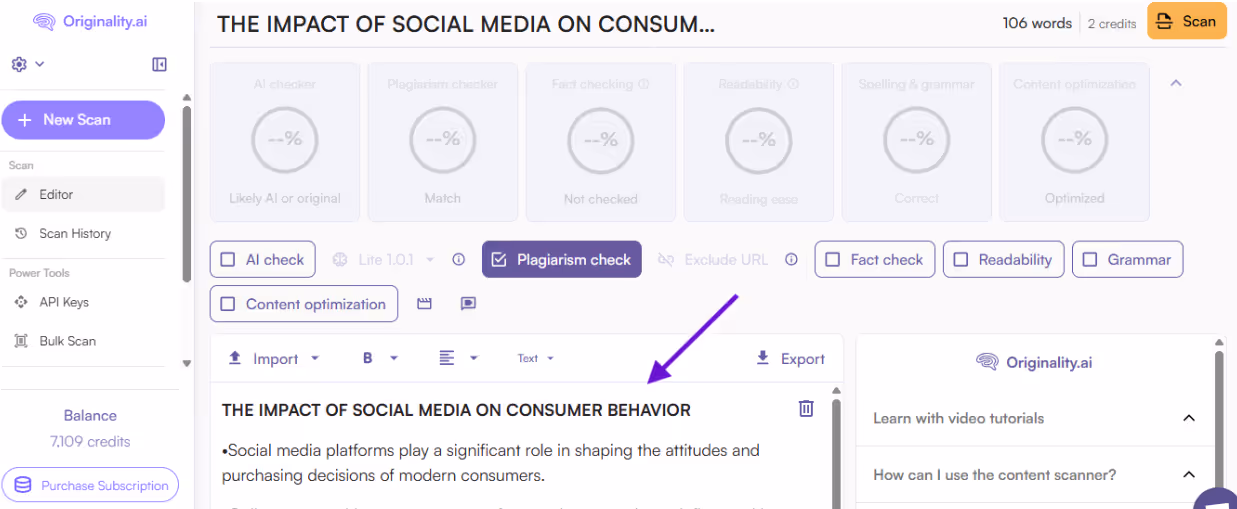Click info icon next to Exclude URL
The width and height of the screenshot is (1237, 509).
pos(791,259)
